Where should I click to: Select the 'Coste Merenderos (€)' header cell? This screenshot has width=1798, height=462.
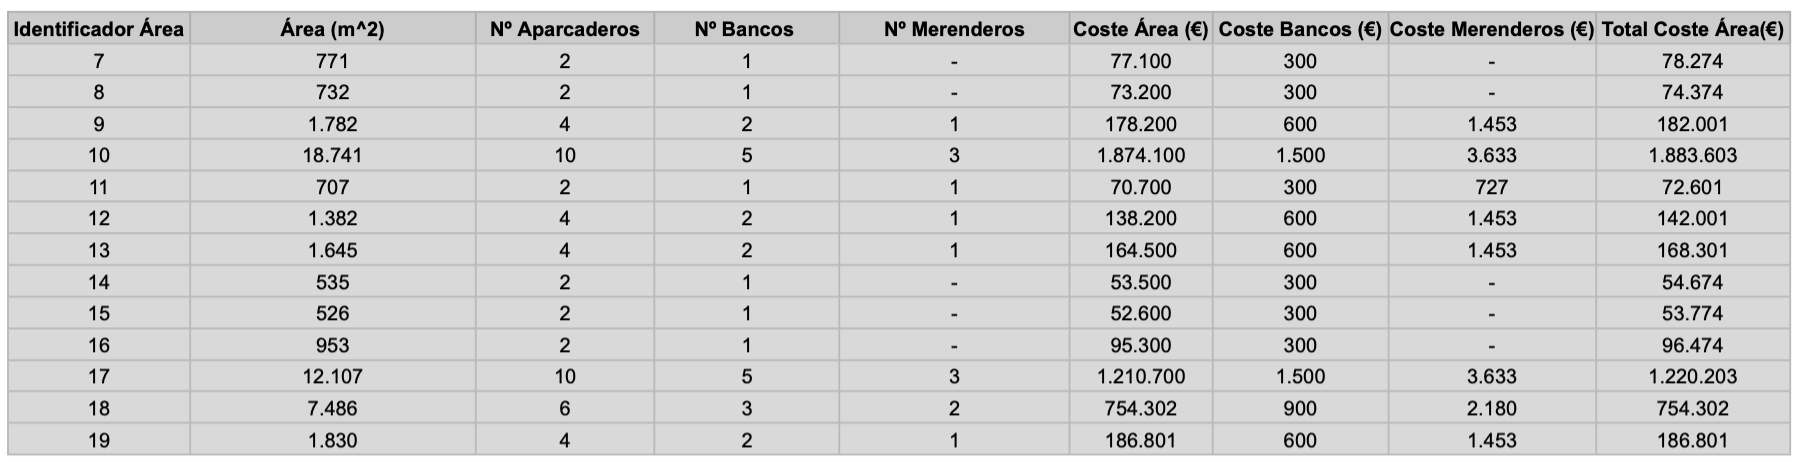[x=1491, y=29]
